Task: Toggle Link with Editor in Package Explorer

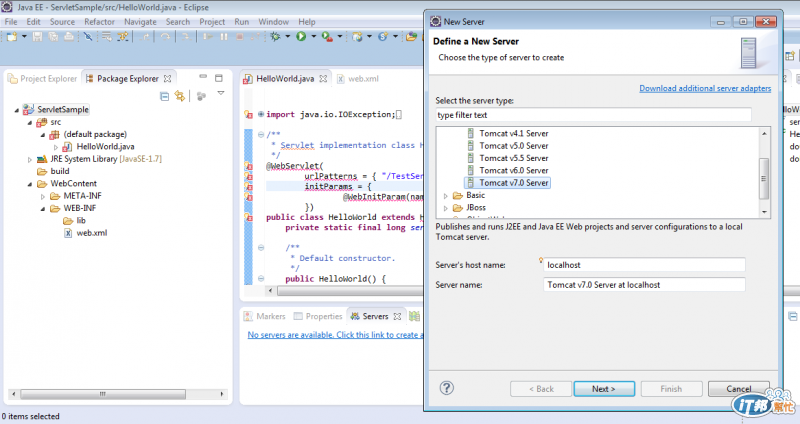Action: pyautogui.click(x=180, y=96)
